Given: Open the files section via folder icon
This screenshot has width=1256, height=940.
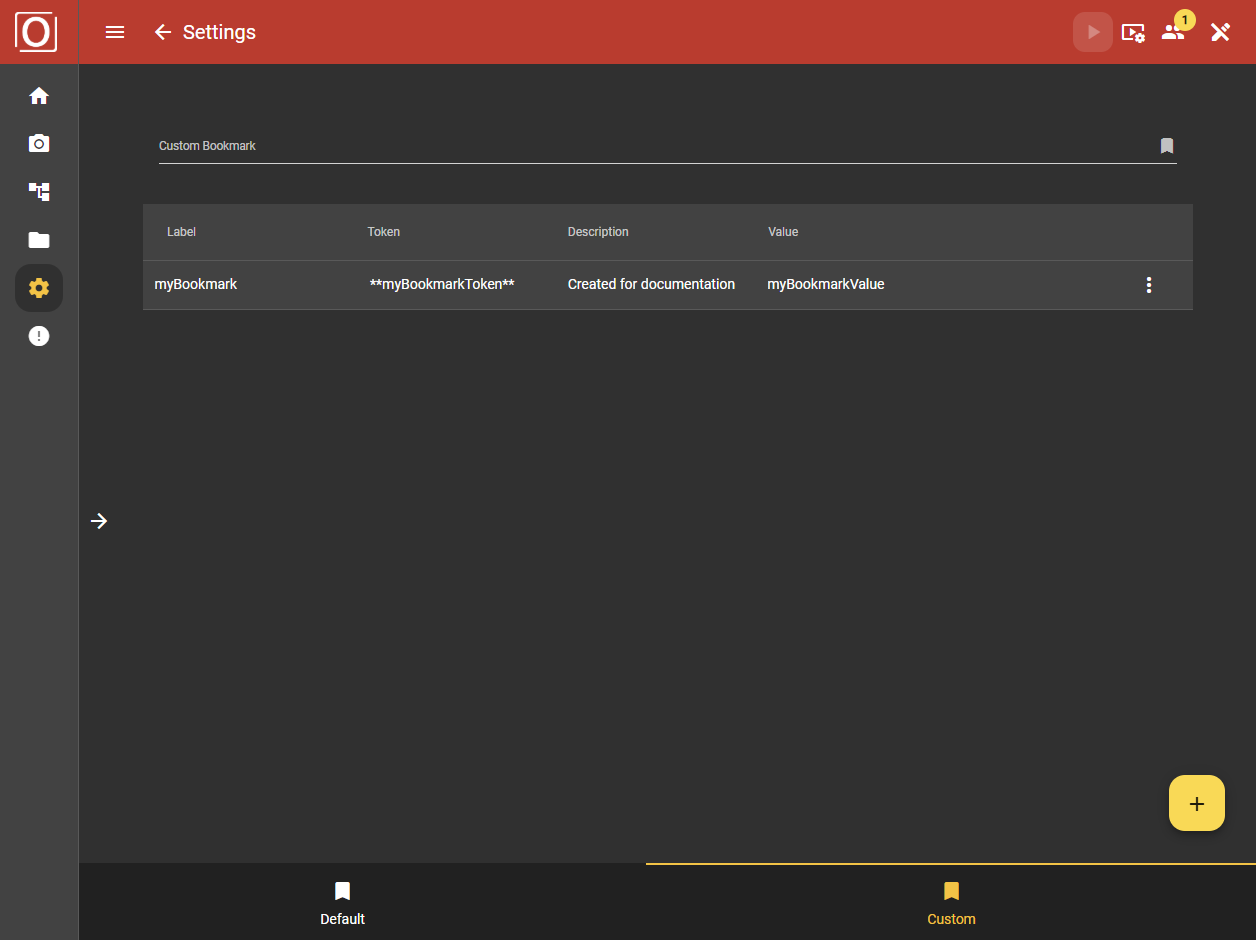Looking at the screenshot, I should 38,240.
